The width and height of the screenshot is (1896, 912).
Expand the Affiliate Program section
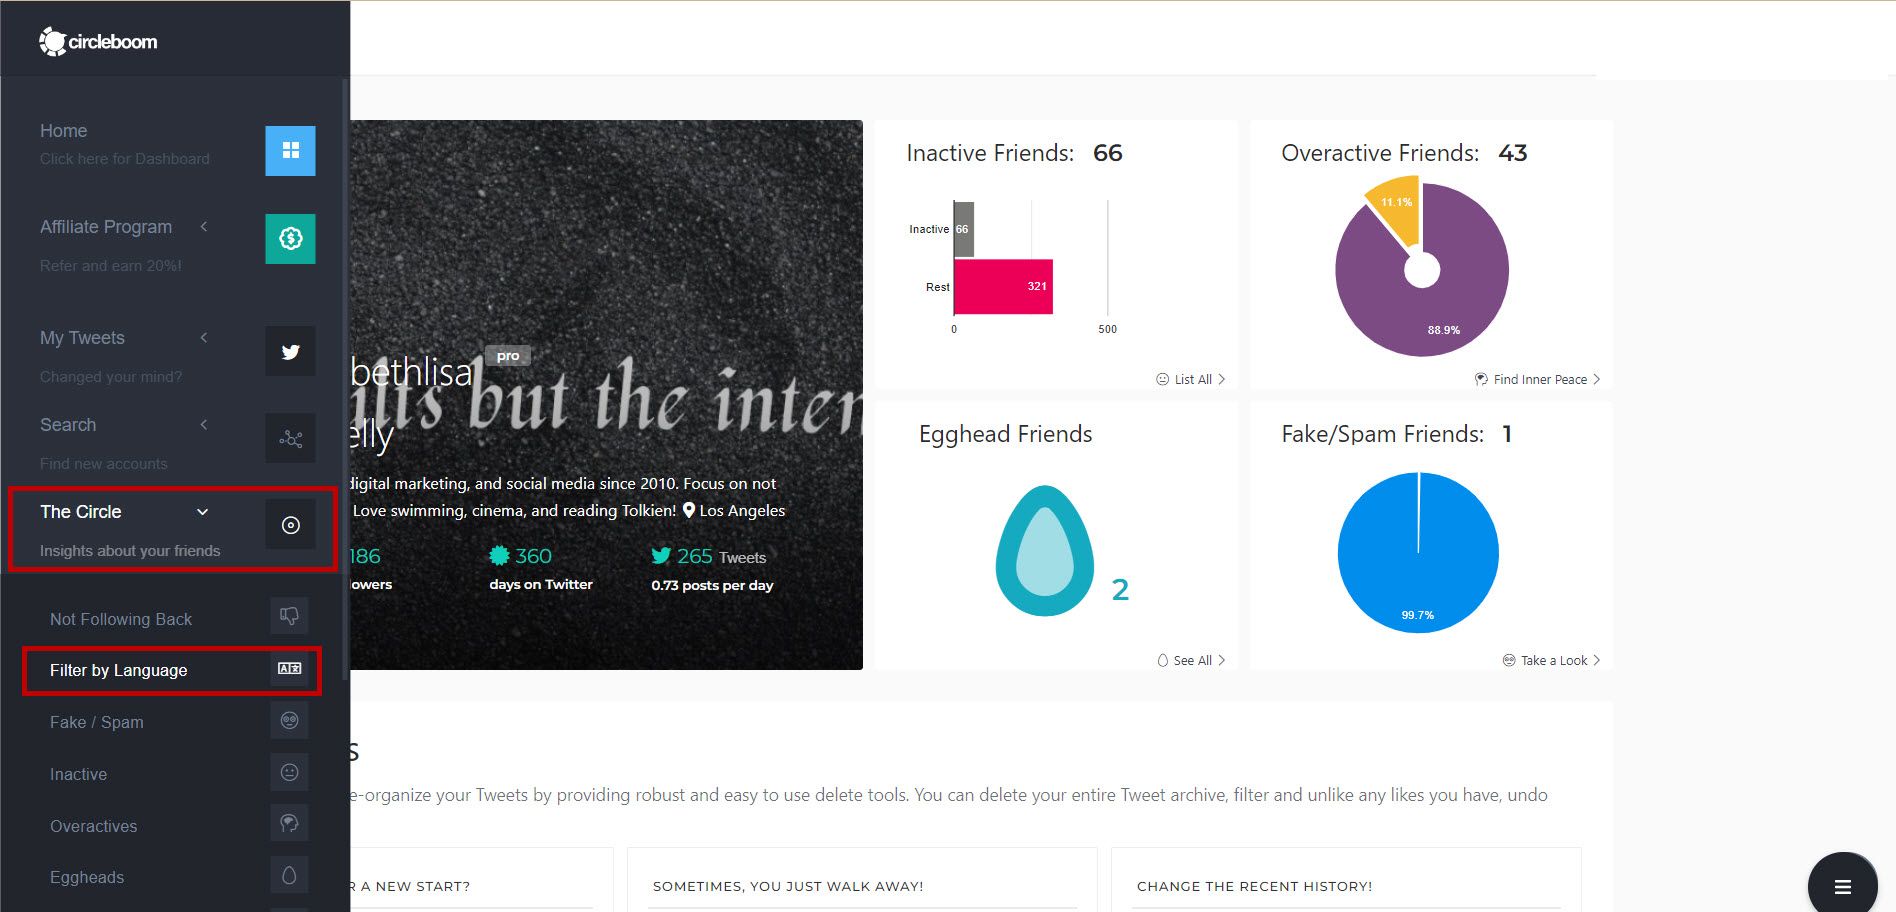(203, 227)
